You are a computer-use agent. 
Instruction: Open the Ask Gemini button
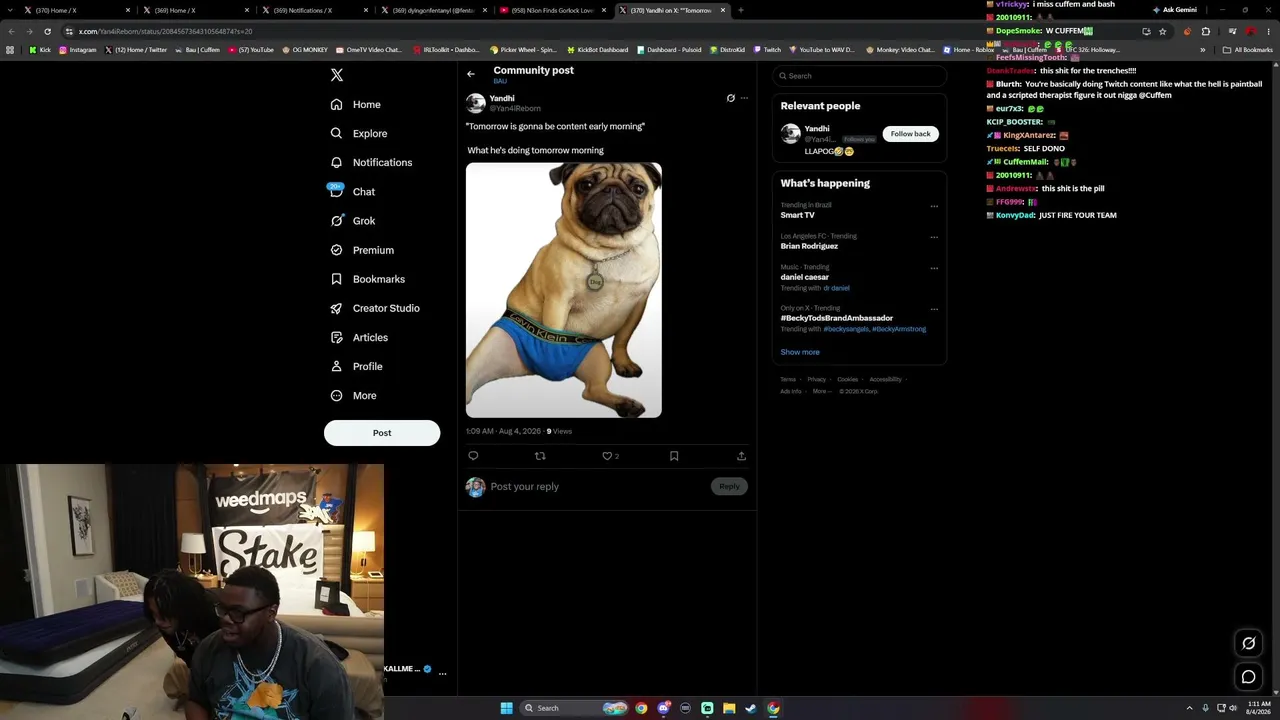tap(1174, 10)
